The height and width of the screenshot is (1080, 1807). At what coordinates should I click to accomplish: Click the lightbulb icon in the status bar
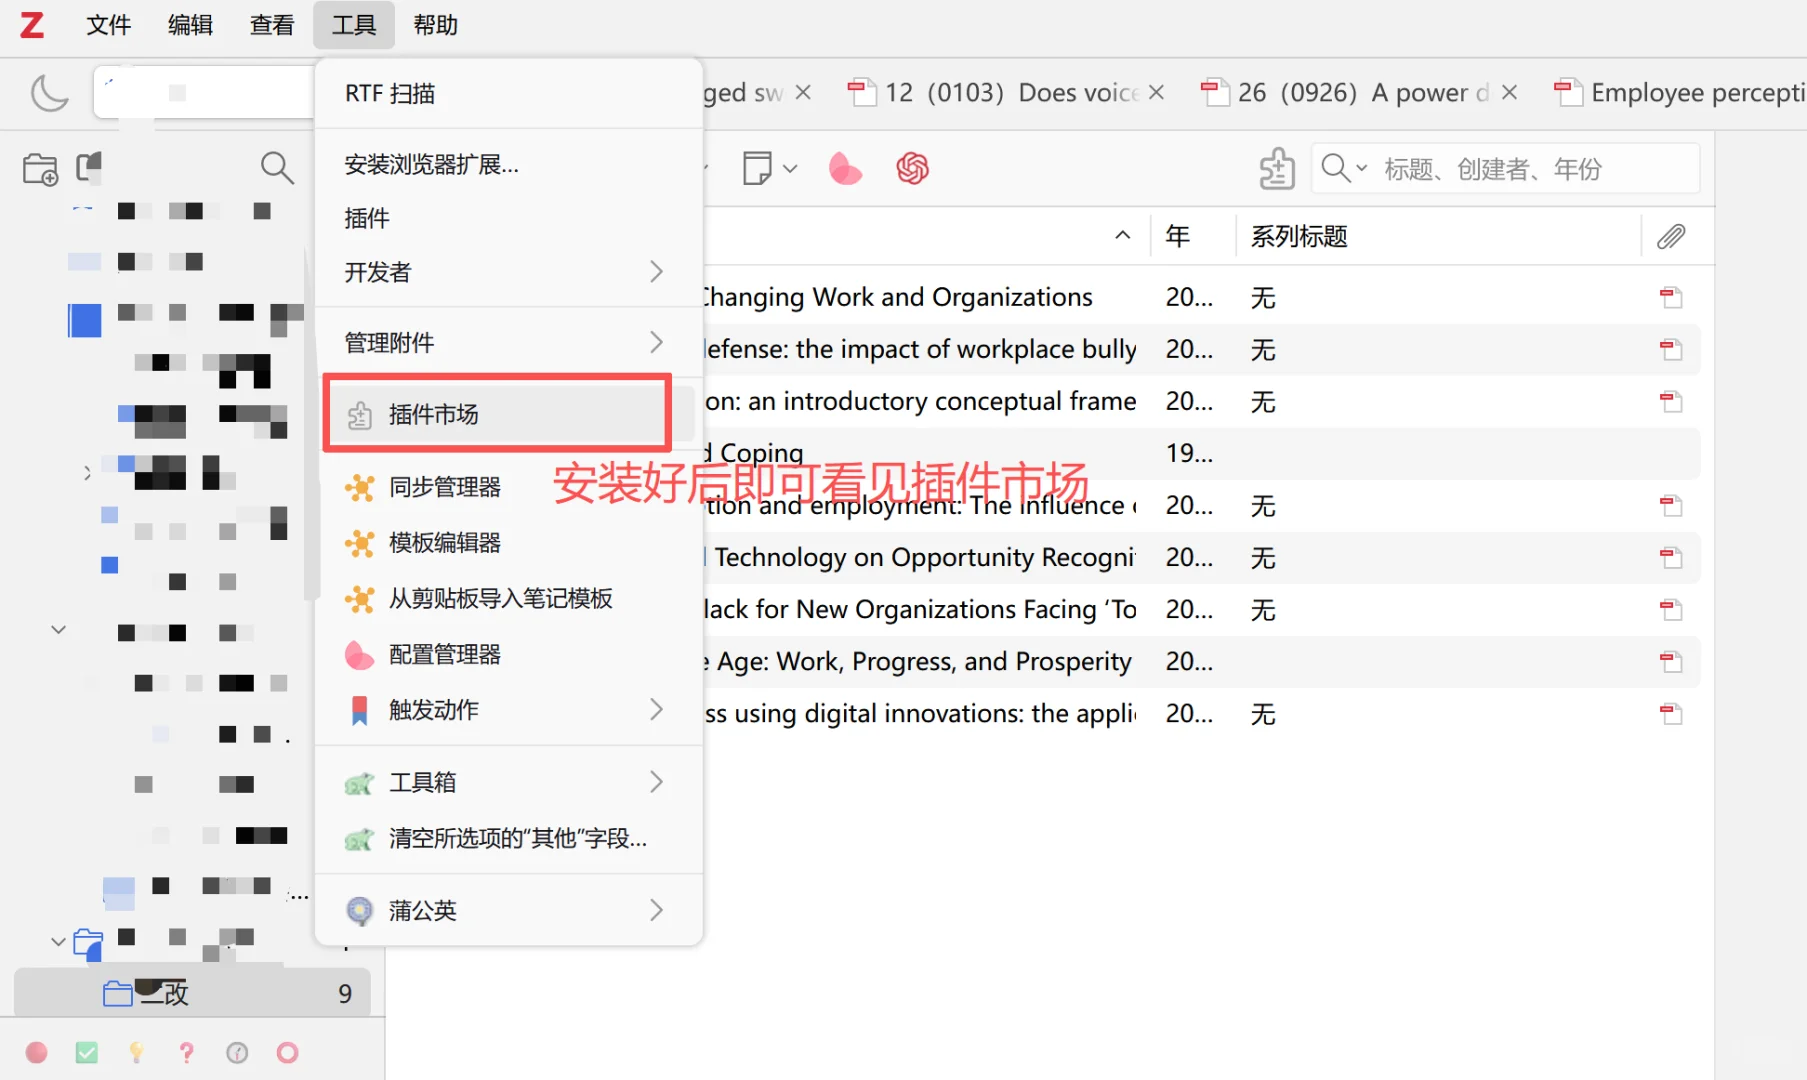coord(137,1052)
